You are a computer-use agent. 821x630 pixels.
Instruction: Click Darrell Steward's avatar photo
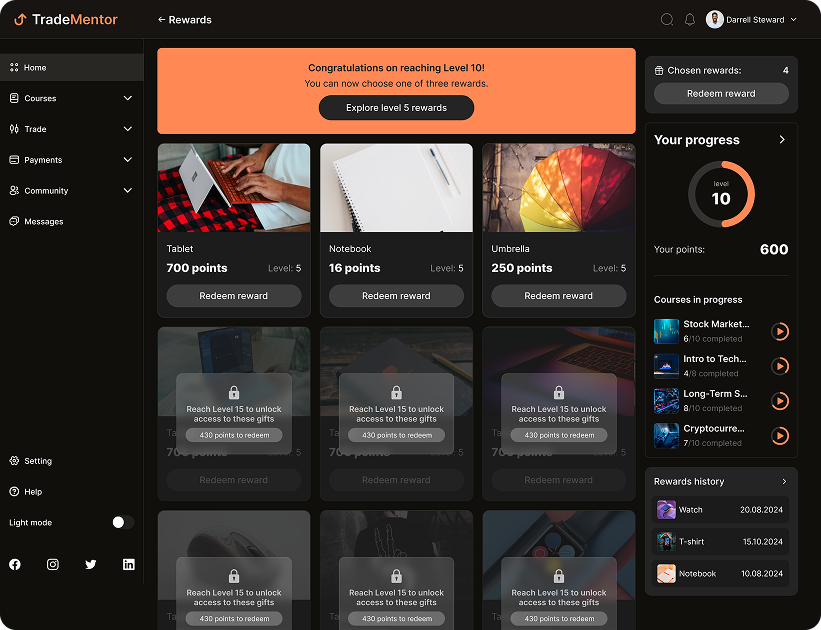point(714,19)
